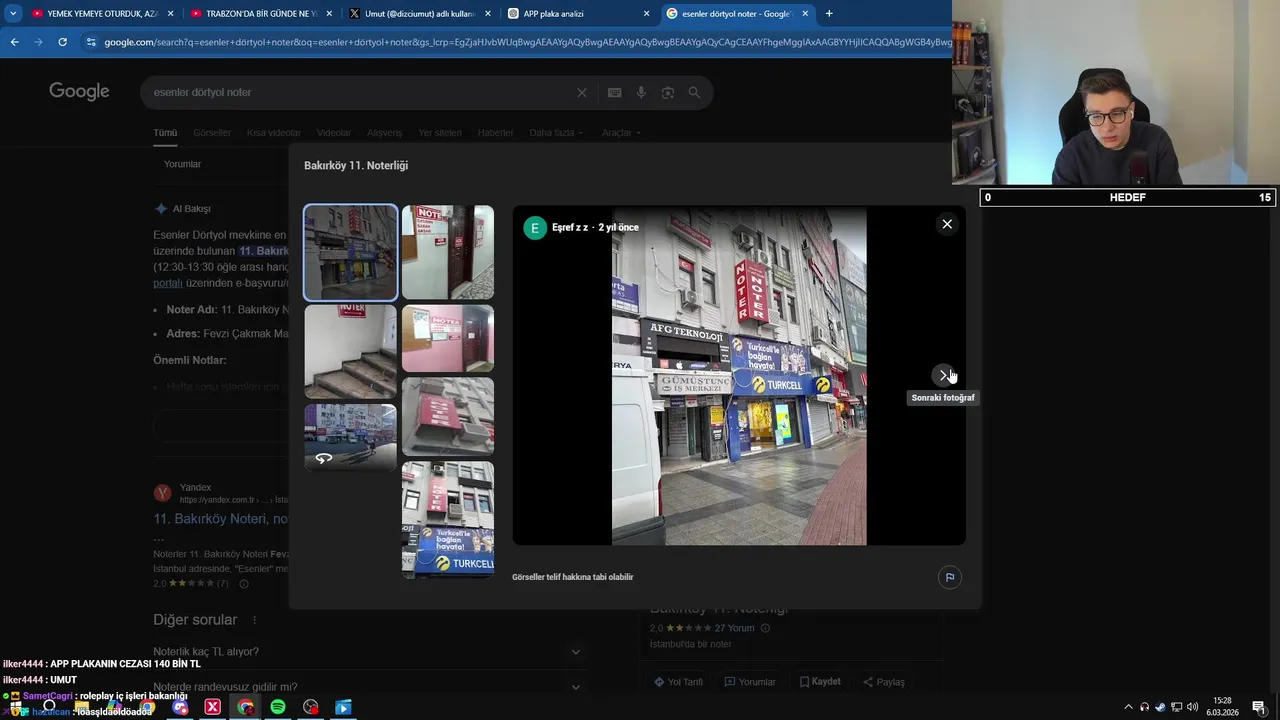1280x720 pixels.
Task: Show hidden system tray icons
Action: [1129, 707]
